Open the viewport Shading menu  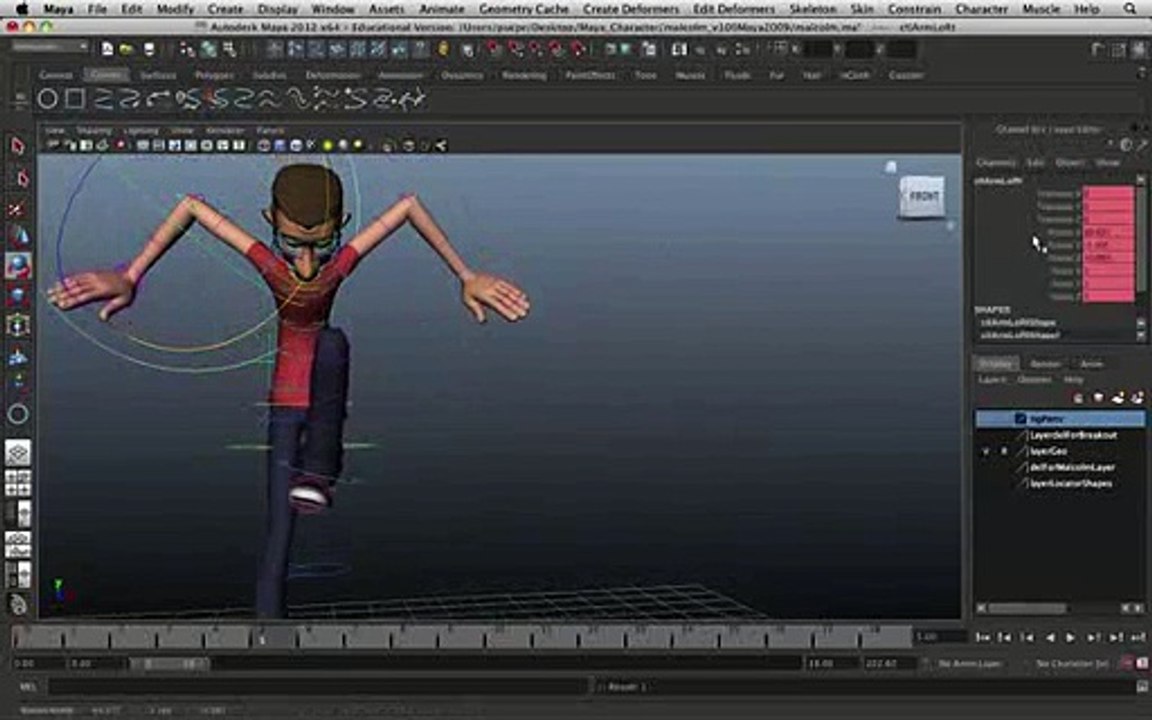click(94, 131)
